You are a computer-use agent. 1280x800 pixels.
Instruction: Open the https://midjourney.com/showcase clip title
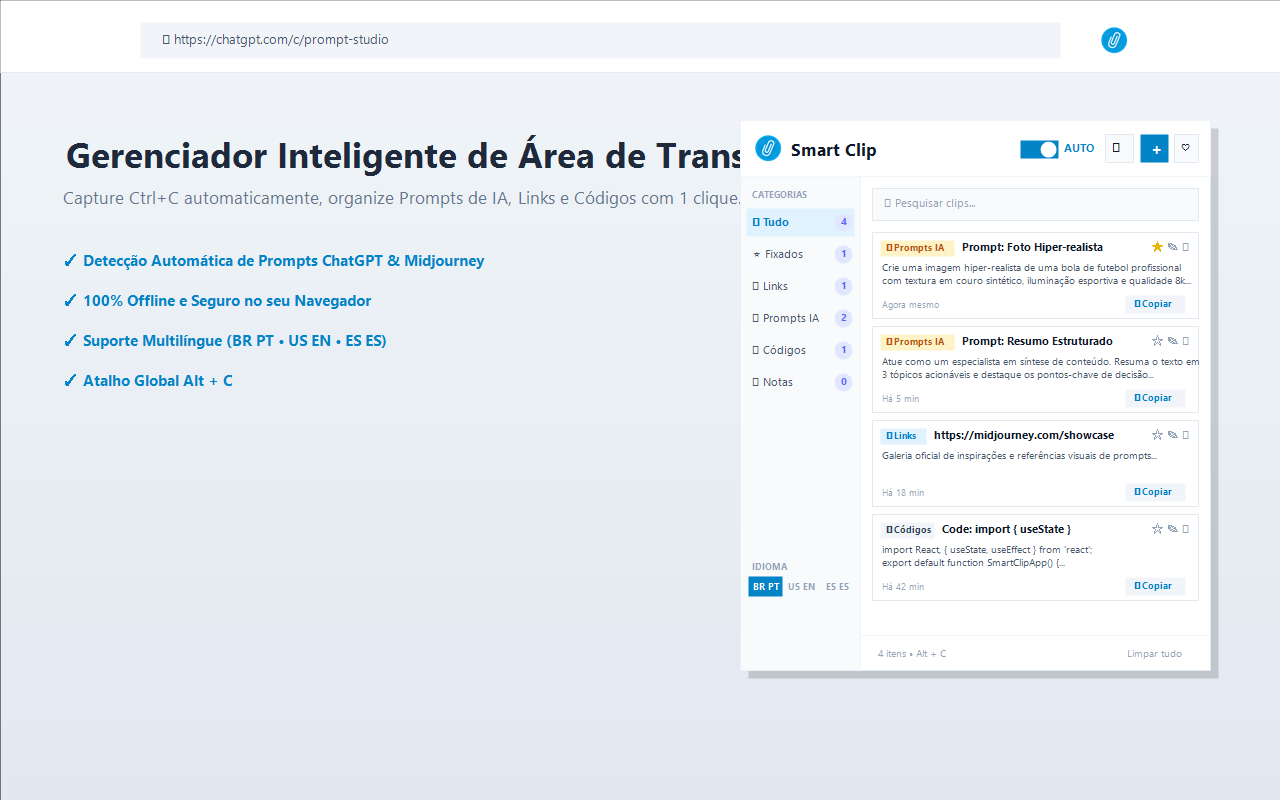coord(1024,435)
